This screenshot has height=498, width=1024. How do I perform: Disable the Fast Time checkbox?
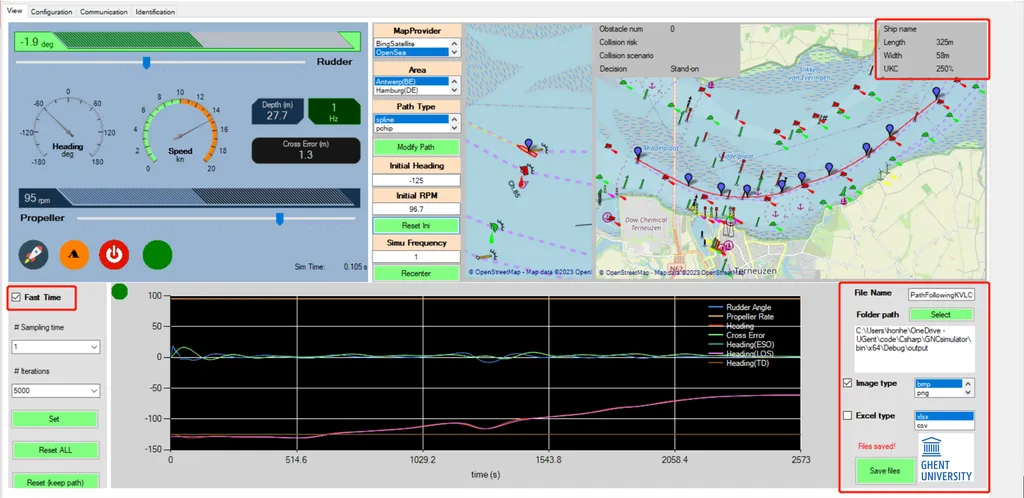click(x=16, y=297)
